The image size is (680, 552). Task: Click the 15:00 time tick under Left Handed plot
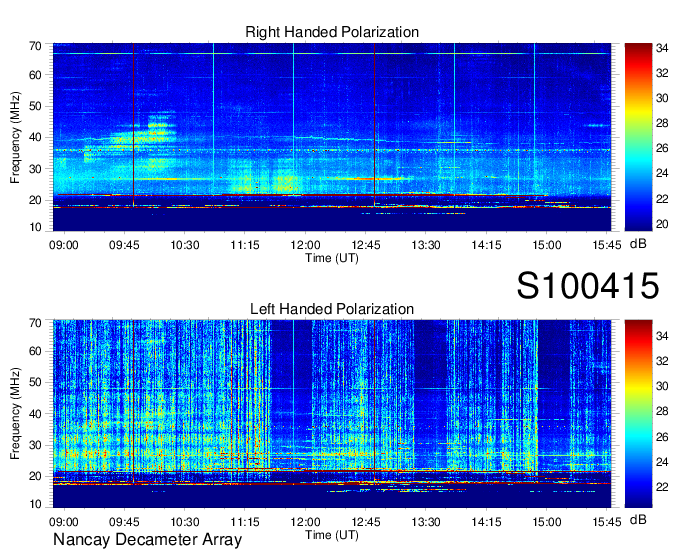coord(546,522)
